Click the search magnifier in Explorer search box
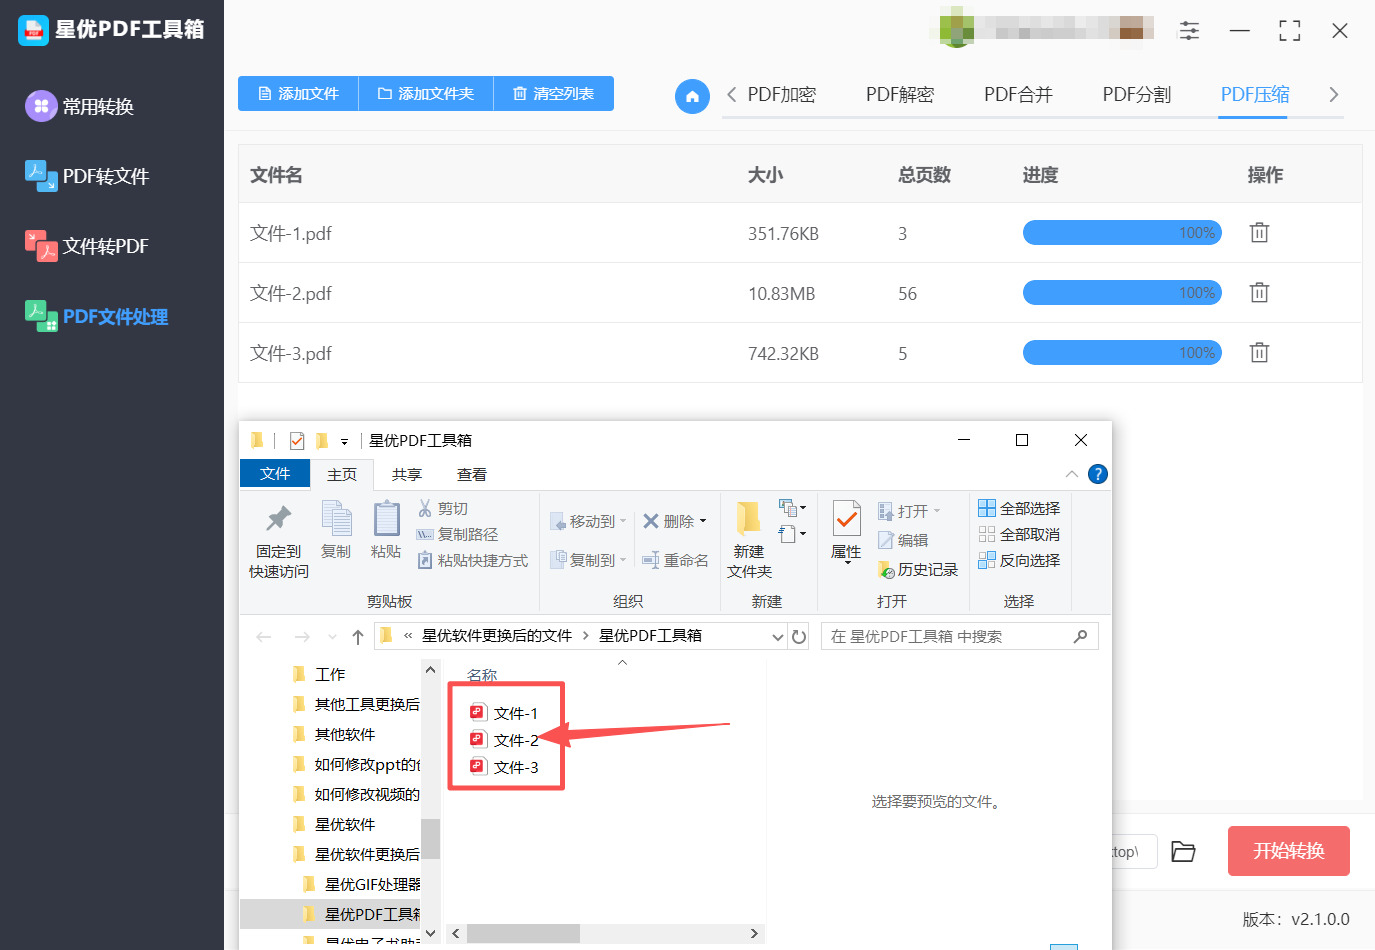The height and width of the screenshot is (950, 1375). [x=1080, y=636]
